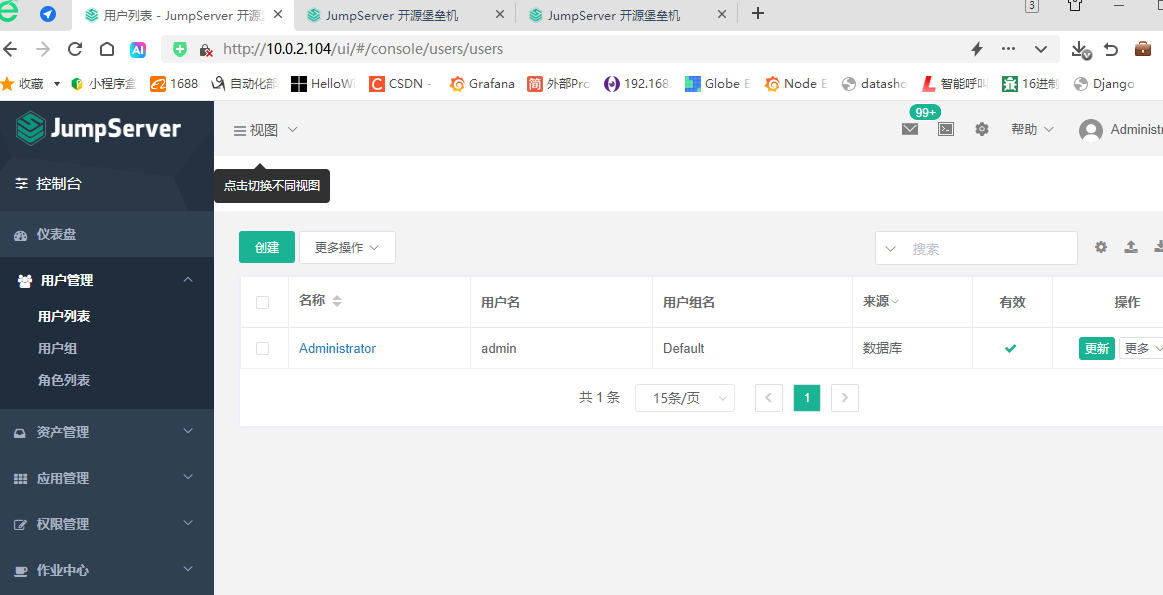1163x595 pixels.
Task: Open the 15条/页 page size dropdown
Action: (x=685, y=397)
